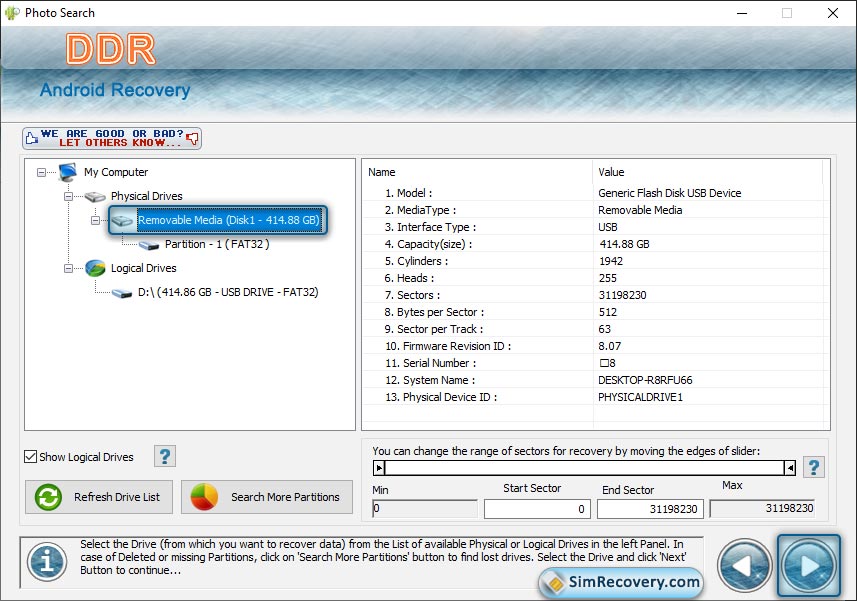Click the Physical Drives disk icon
The height and width of the screenshot is (601, 857).
click(95, 196)
